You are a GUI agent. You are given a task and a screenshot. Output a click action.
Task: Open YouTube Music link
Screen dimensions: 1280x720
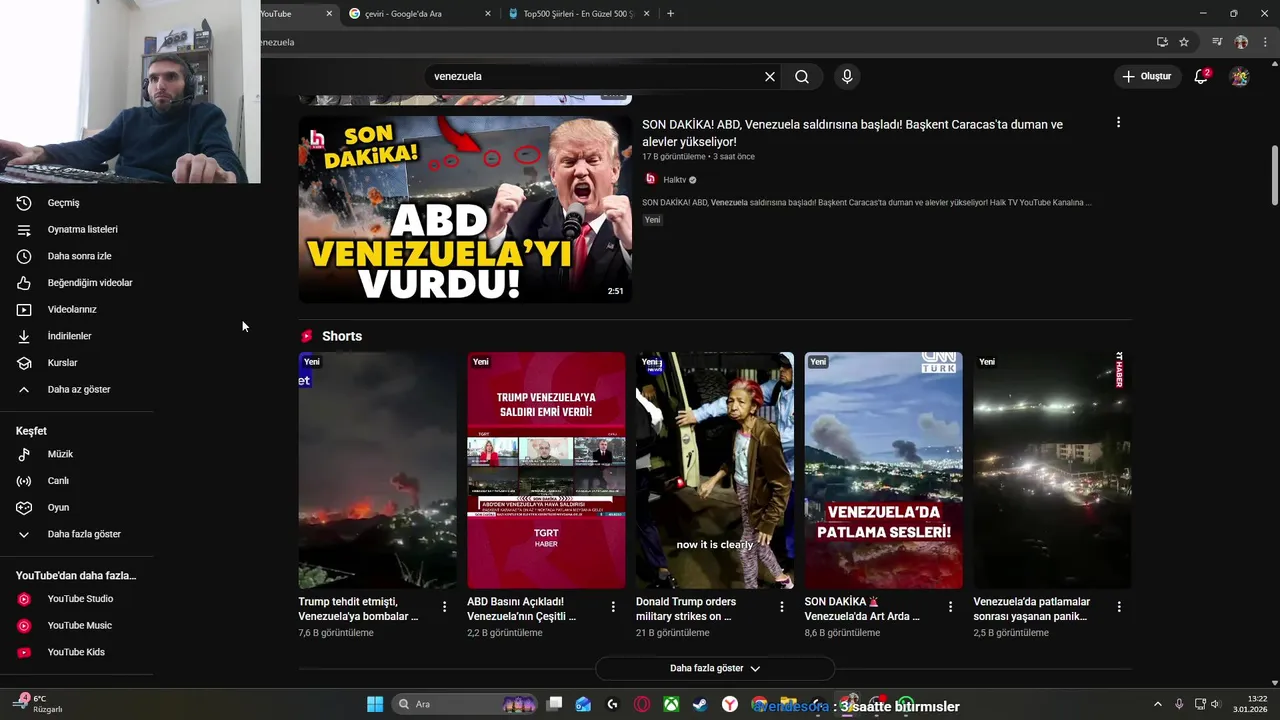coord(79,625)
